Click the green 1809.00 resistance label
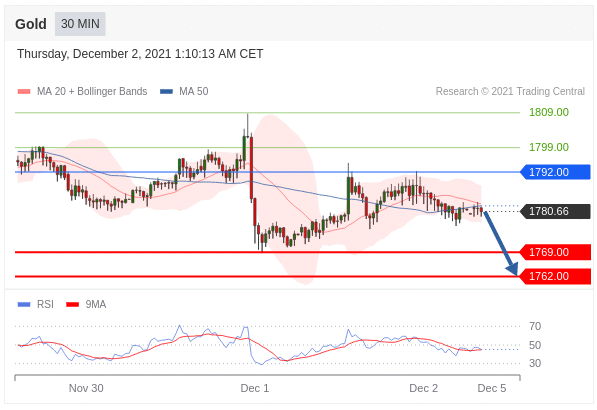Viewport: 597px width, 410px height. click(x=549, y=112)
